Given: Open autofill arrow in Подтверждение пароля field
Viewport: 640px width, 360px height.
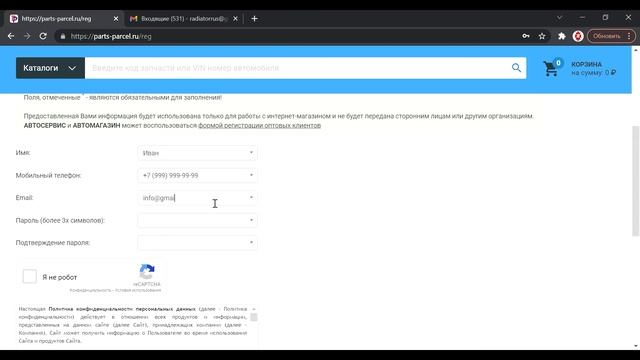Looking at the screenshot, I should coord(251,242).
